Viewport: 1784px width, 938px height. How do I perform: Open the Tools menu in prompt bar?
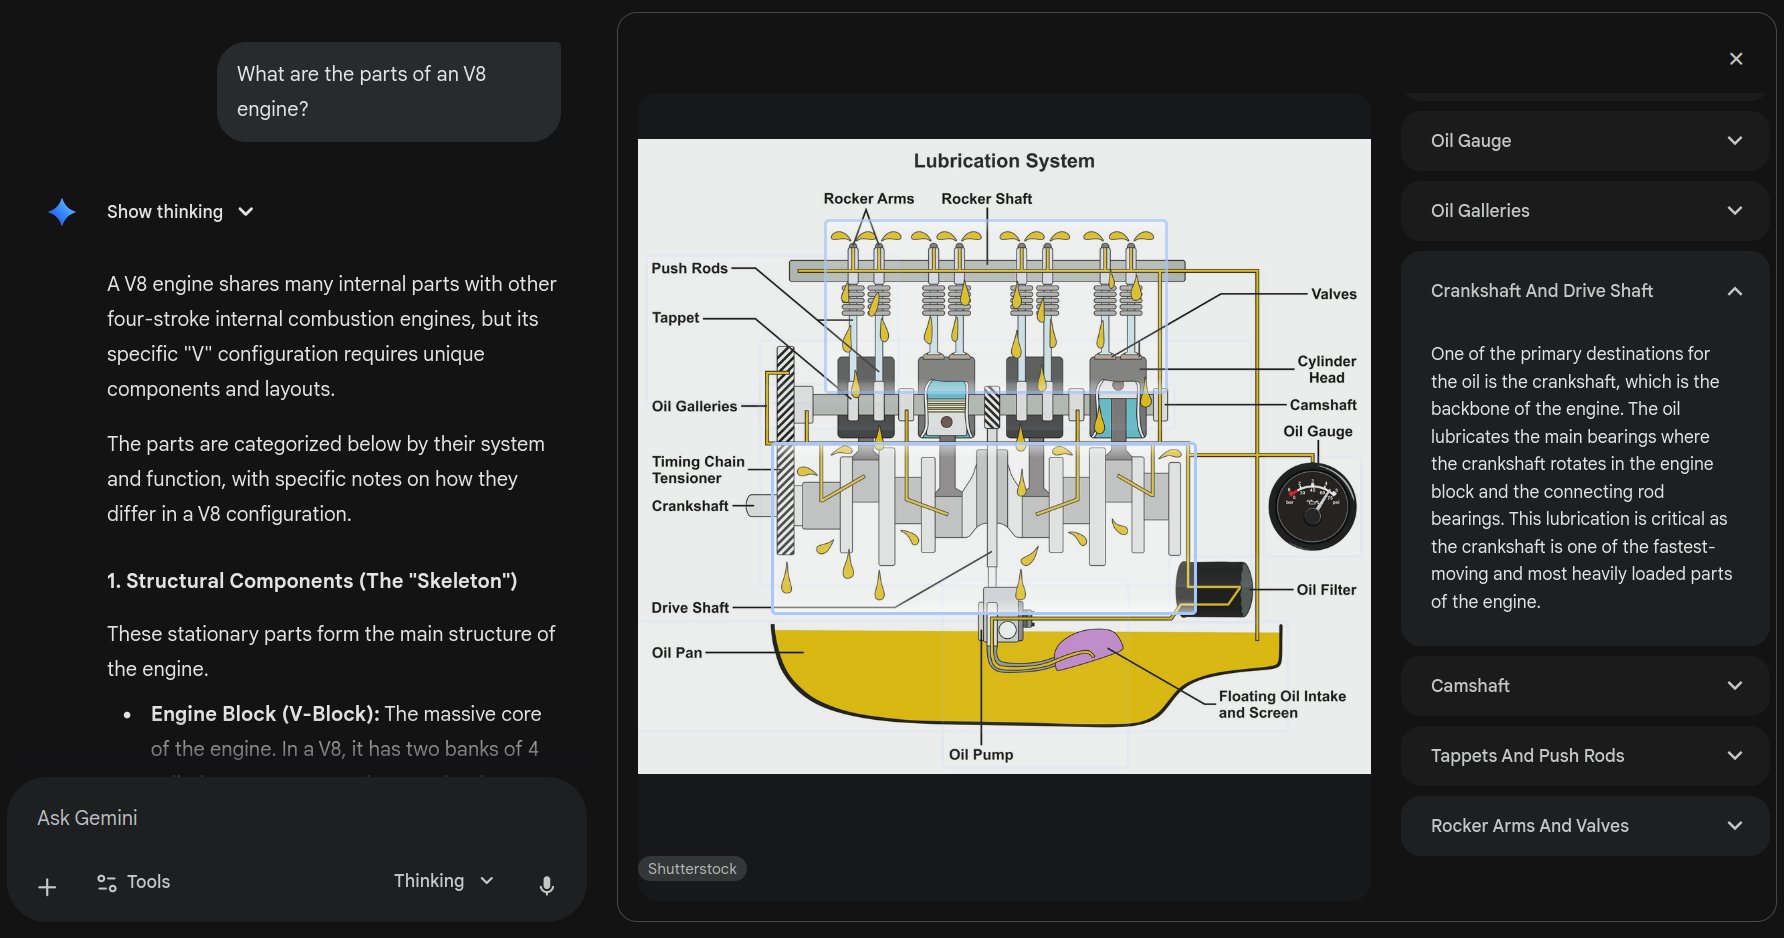(x=134, y=882)
